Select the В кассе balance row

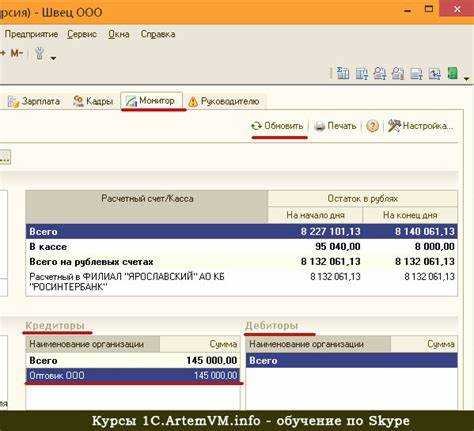[x=241, y=247]
